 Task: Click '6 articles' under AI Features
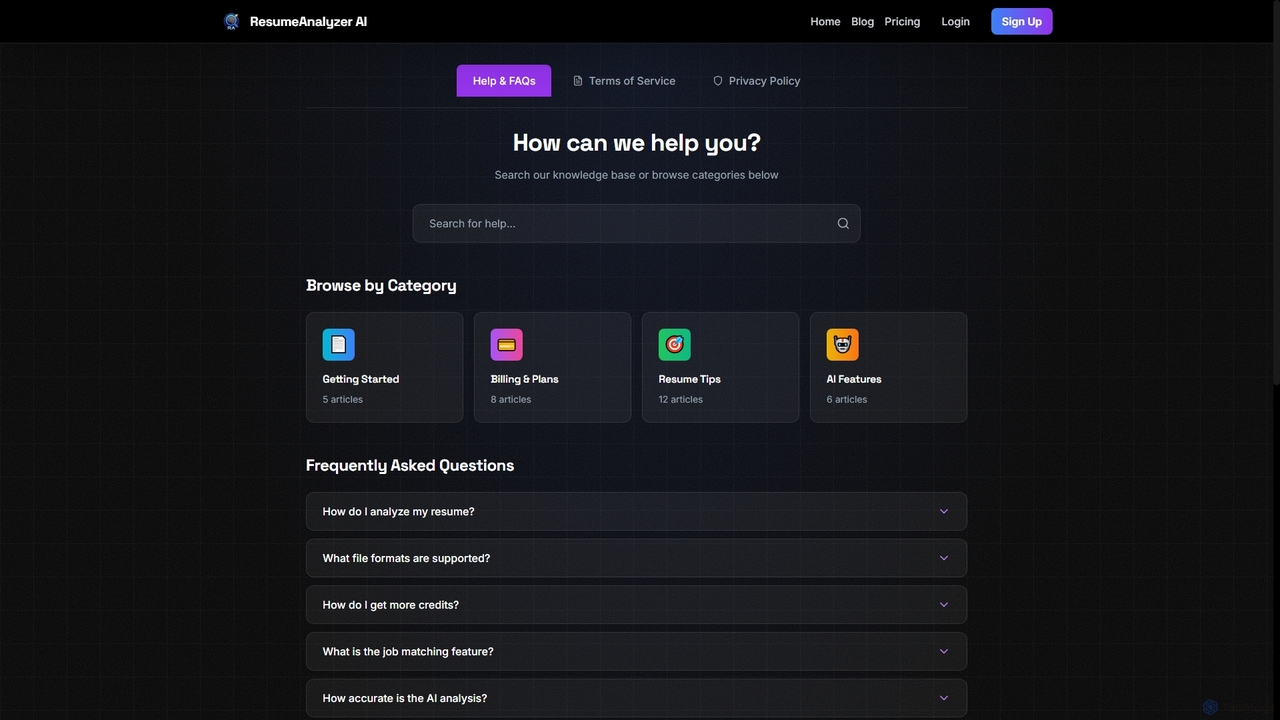pos(847,399)
